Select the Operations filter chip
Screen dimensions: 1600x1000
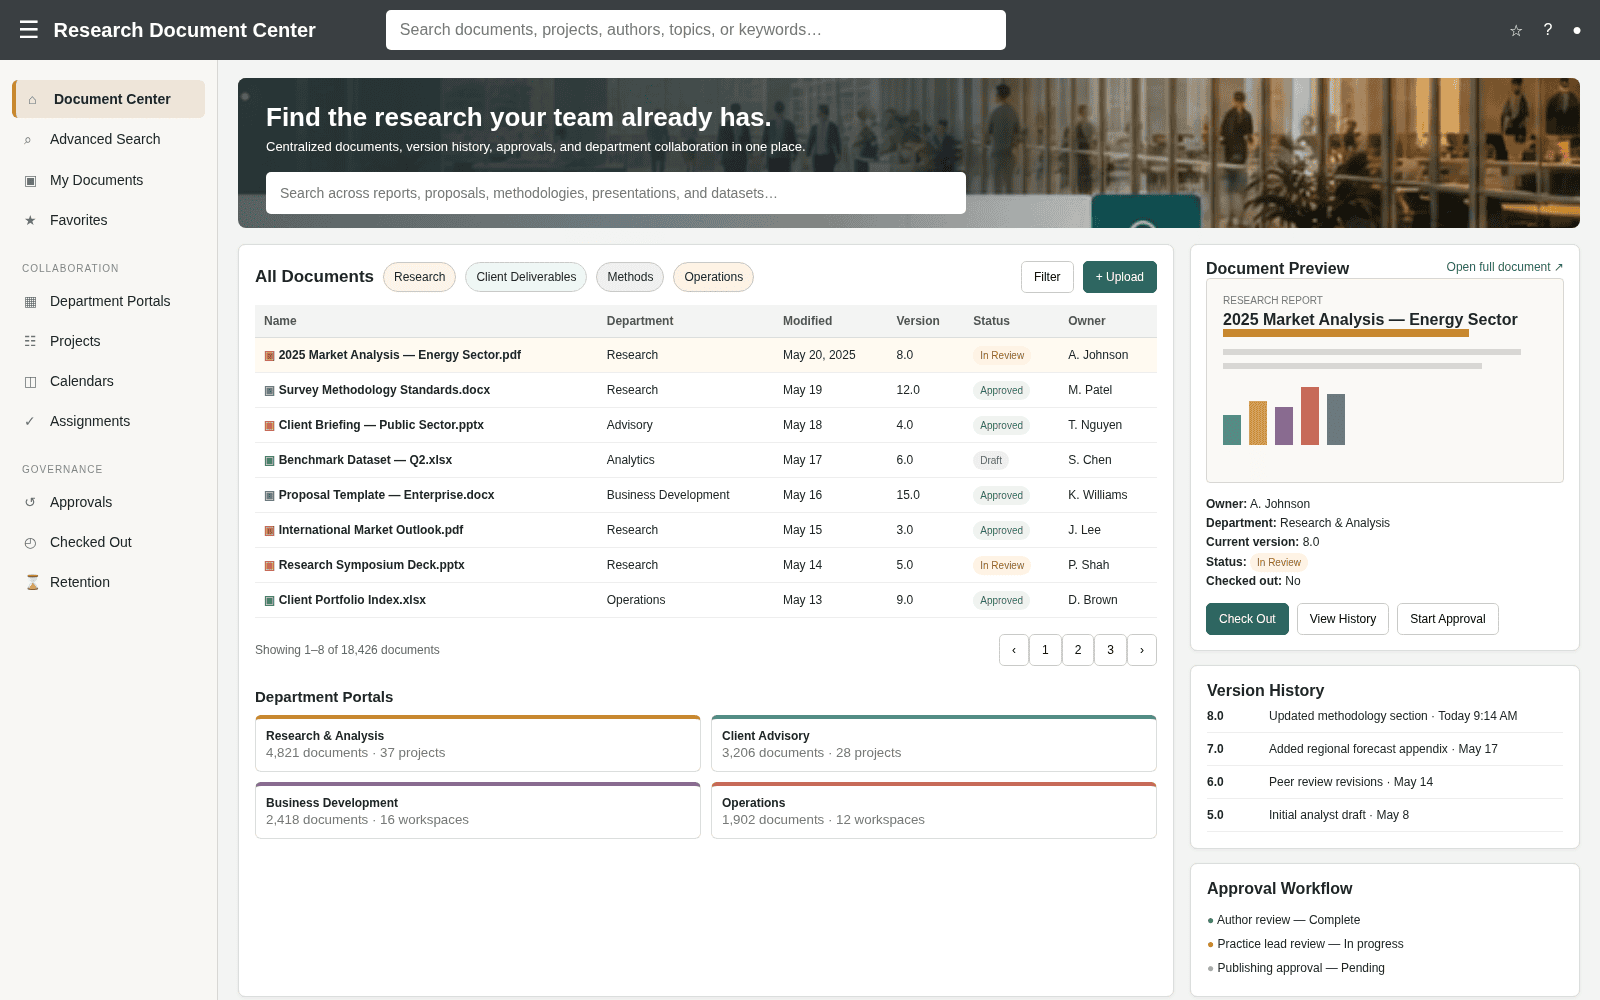(713, 277)
